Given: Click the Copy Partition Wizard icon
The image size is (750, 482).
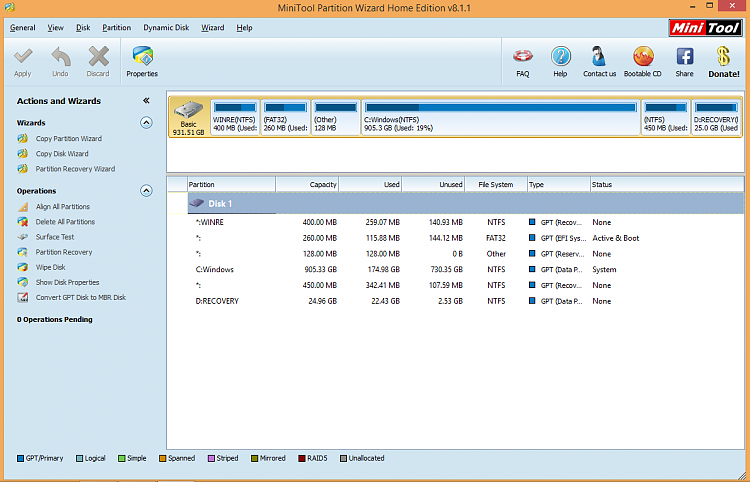Looking at the screenshot, I should coord(22,139).
